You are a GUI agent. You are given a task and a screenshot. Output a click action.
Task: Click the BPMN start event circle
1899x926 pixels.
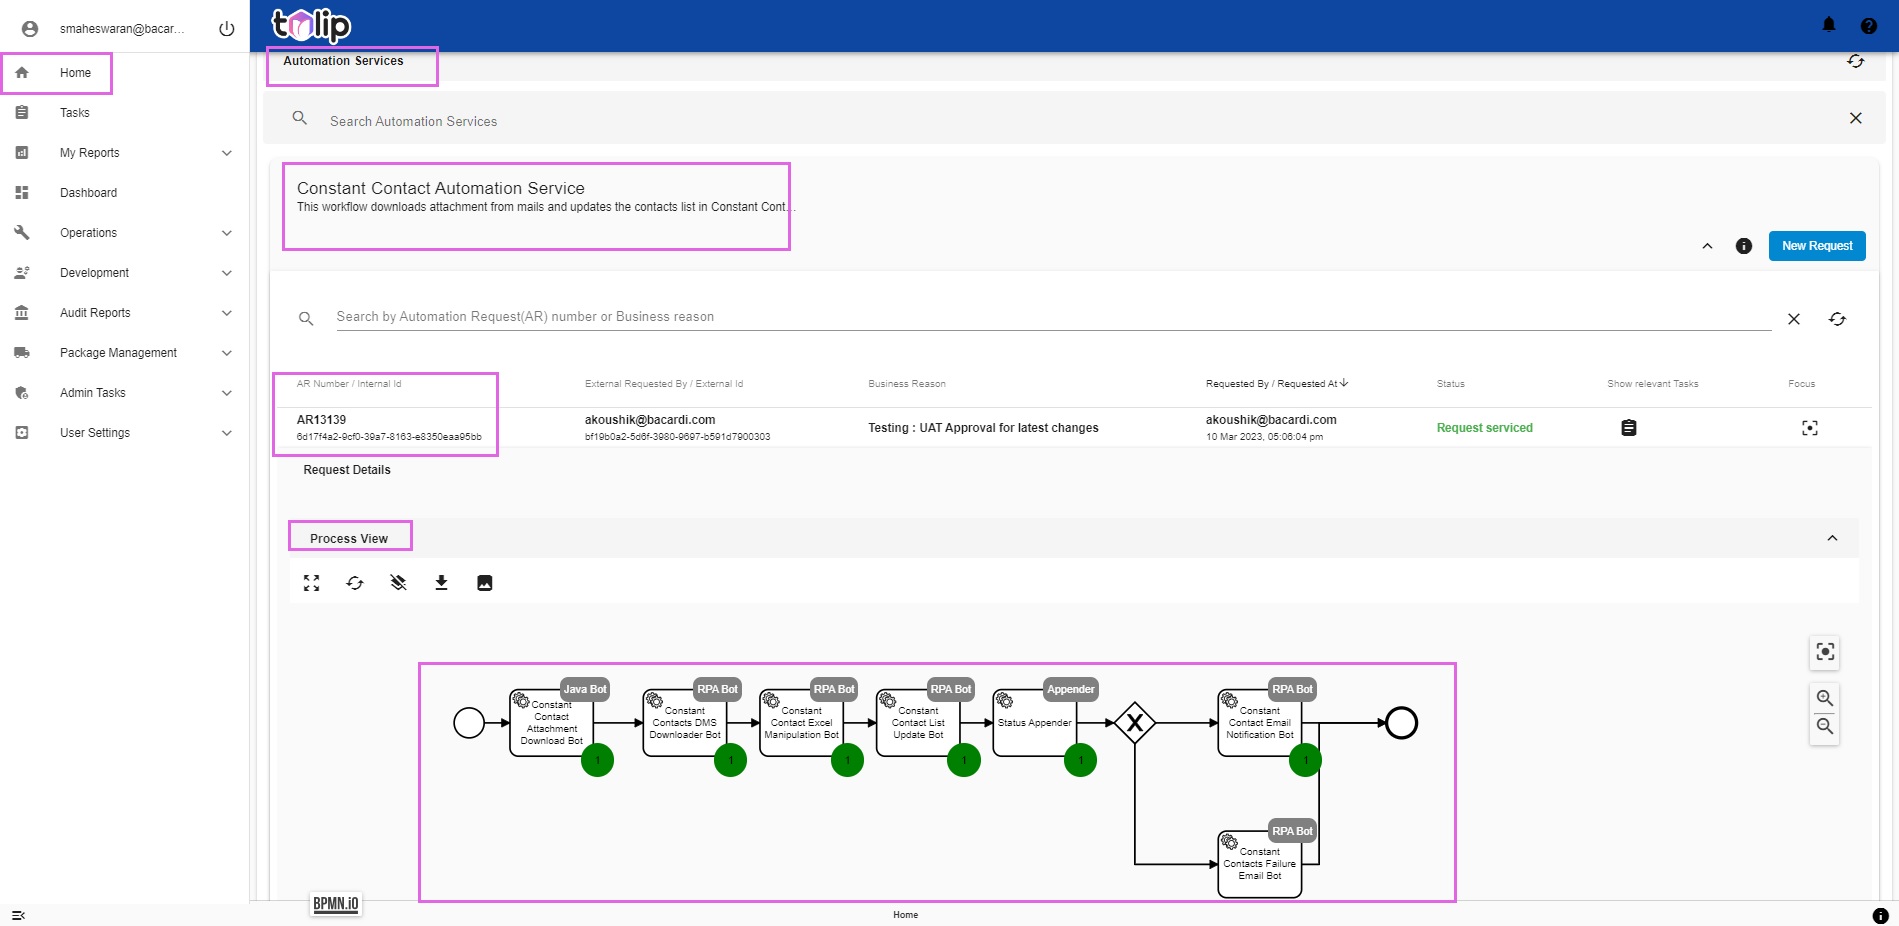pos(469,723)
